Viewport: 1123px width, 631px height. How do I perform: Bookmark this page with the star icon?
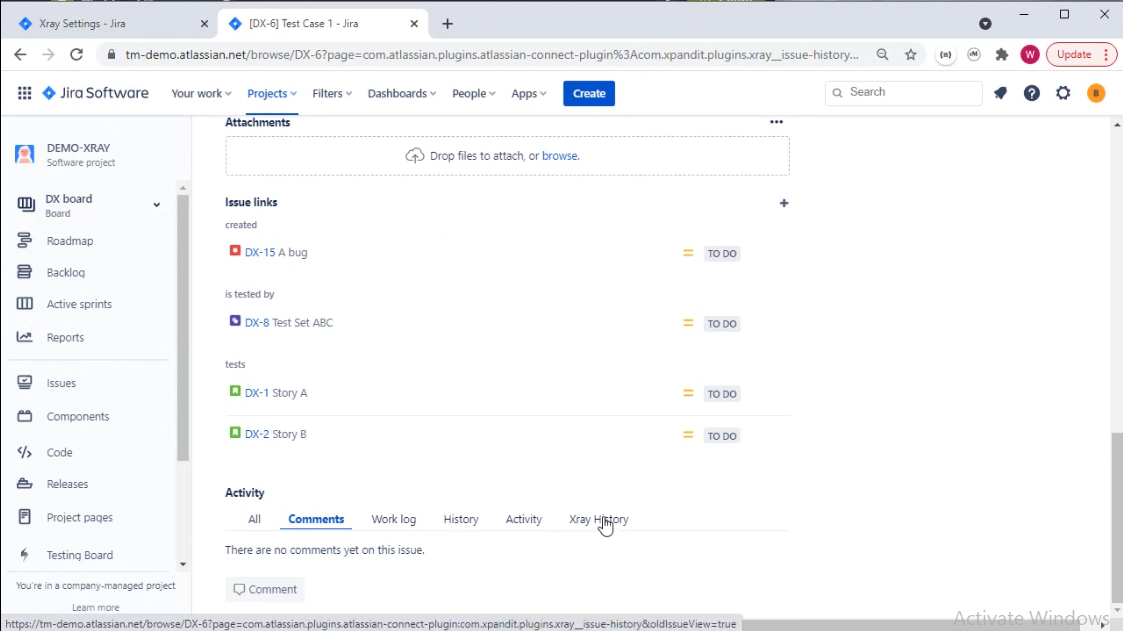point(911,55)
